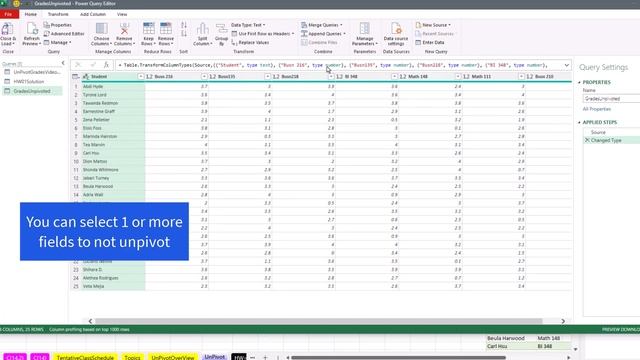Open the File tab

[x=9, y=14]
